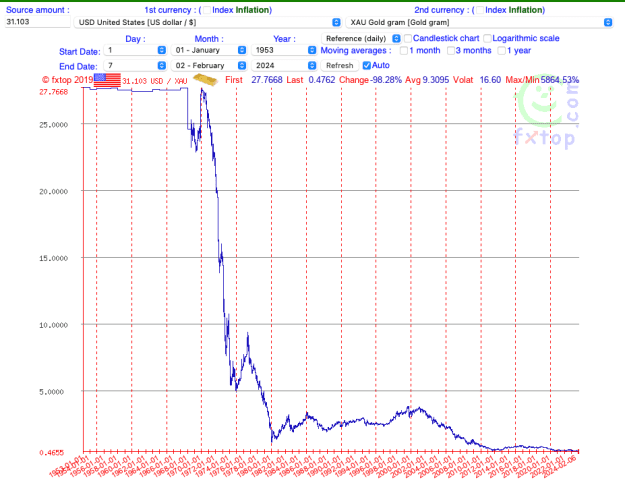Viewport: 625px width, 487px height.
Task: Open the Start Date month January dropdown
Action: coord(209,50)
